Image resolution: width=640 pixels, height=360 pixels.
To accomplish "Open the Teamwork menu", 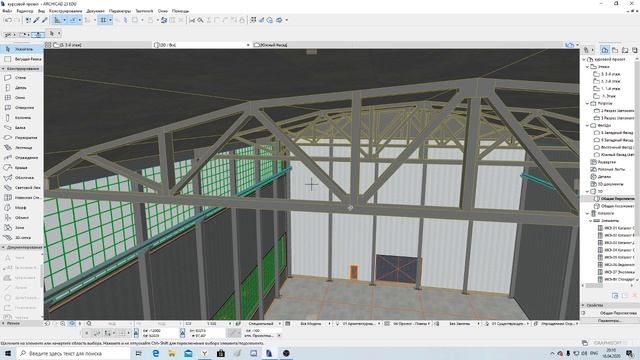I will 144,11.
